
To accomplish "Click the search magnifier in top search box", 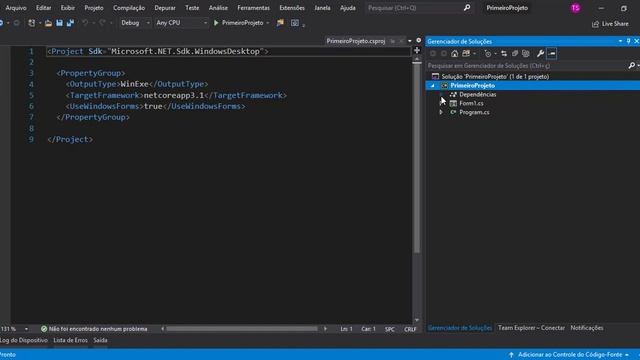I will click(467, 8).
